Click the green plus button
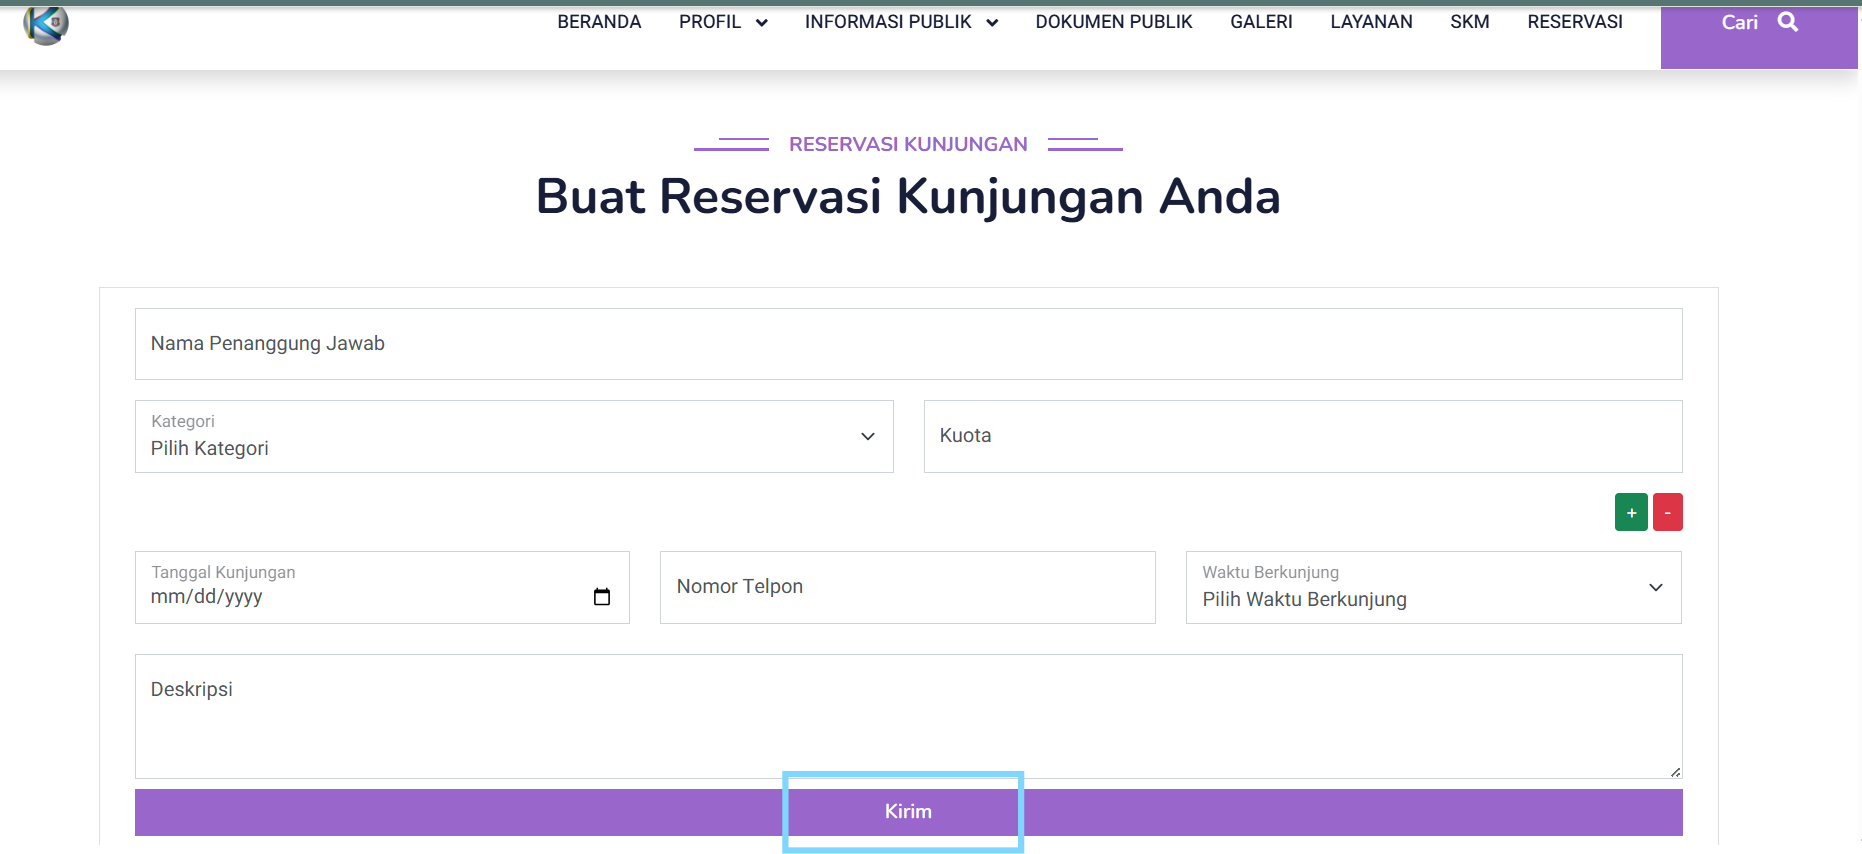 pyautogui.click(x=1631, y=512)
